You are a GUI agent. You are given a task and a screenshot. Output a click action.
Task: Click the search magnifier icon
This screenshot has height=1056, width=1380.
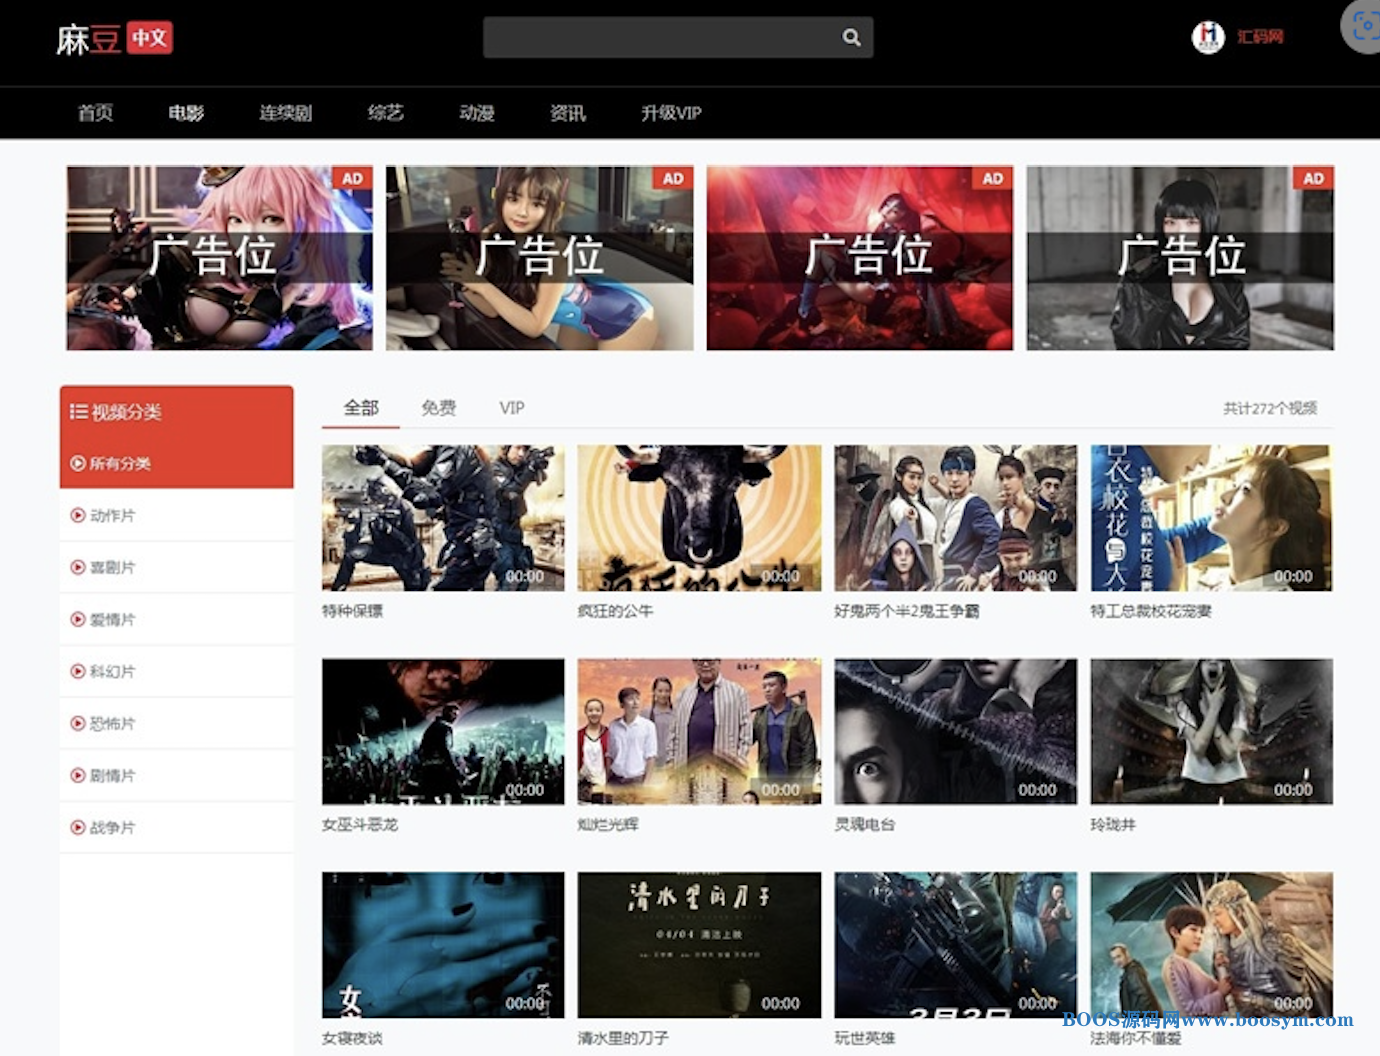click(x=851, y=37)
